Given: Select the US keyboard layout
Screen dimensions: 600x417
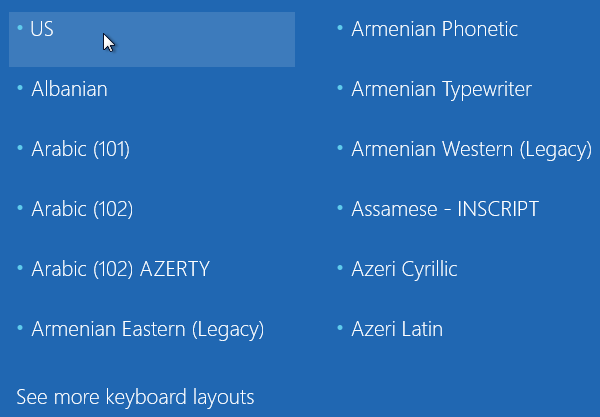Looking at the screenshot, I should point(43,29).
